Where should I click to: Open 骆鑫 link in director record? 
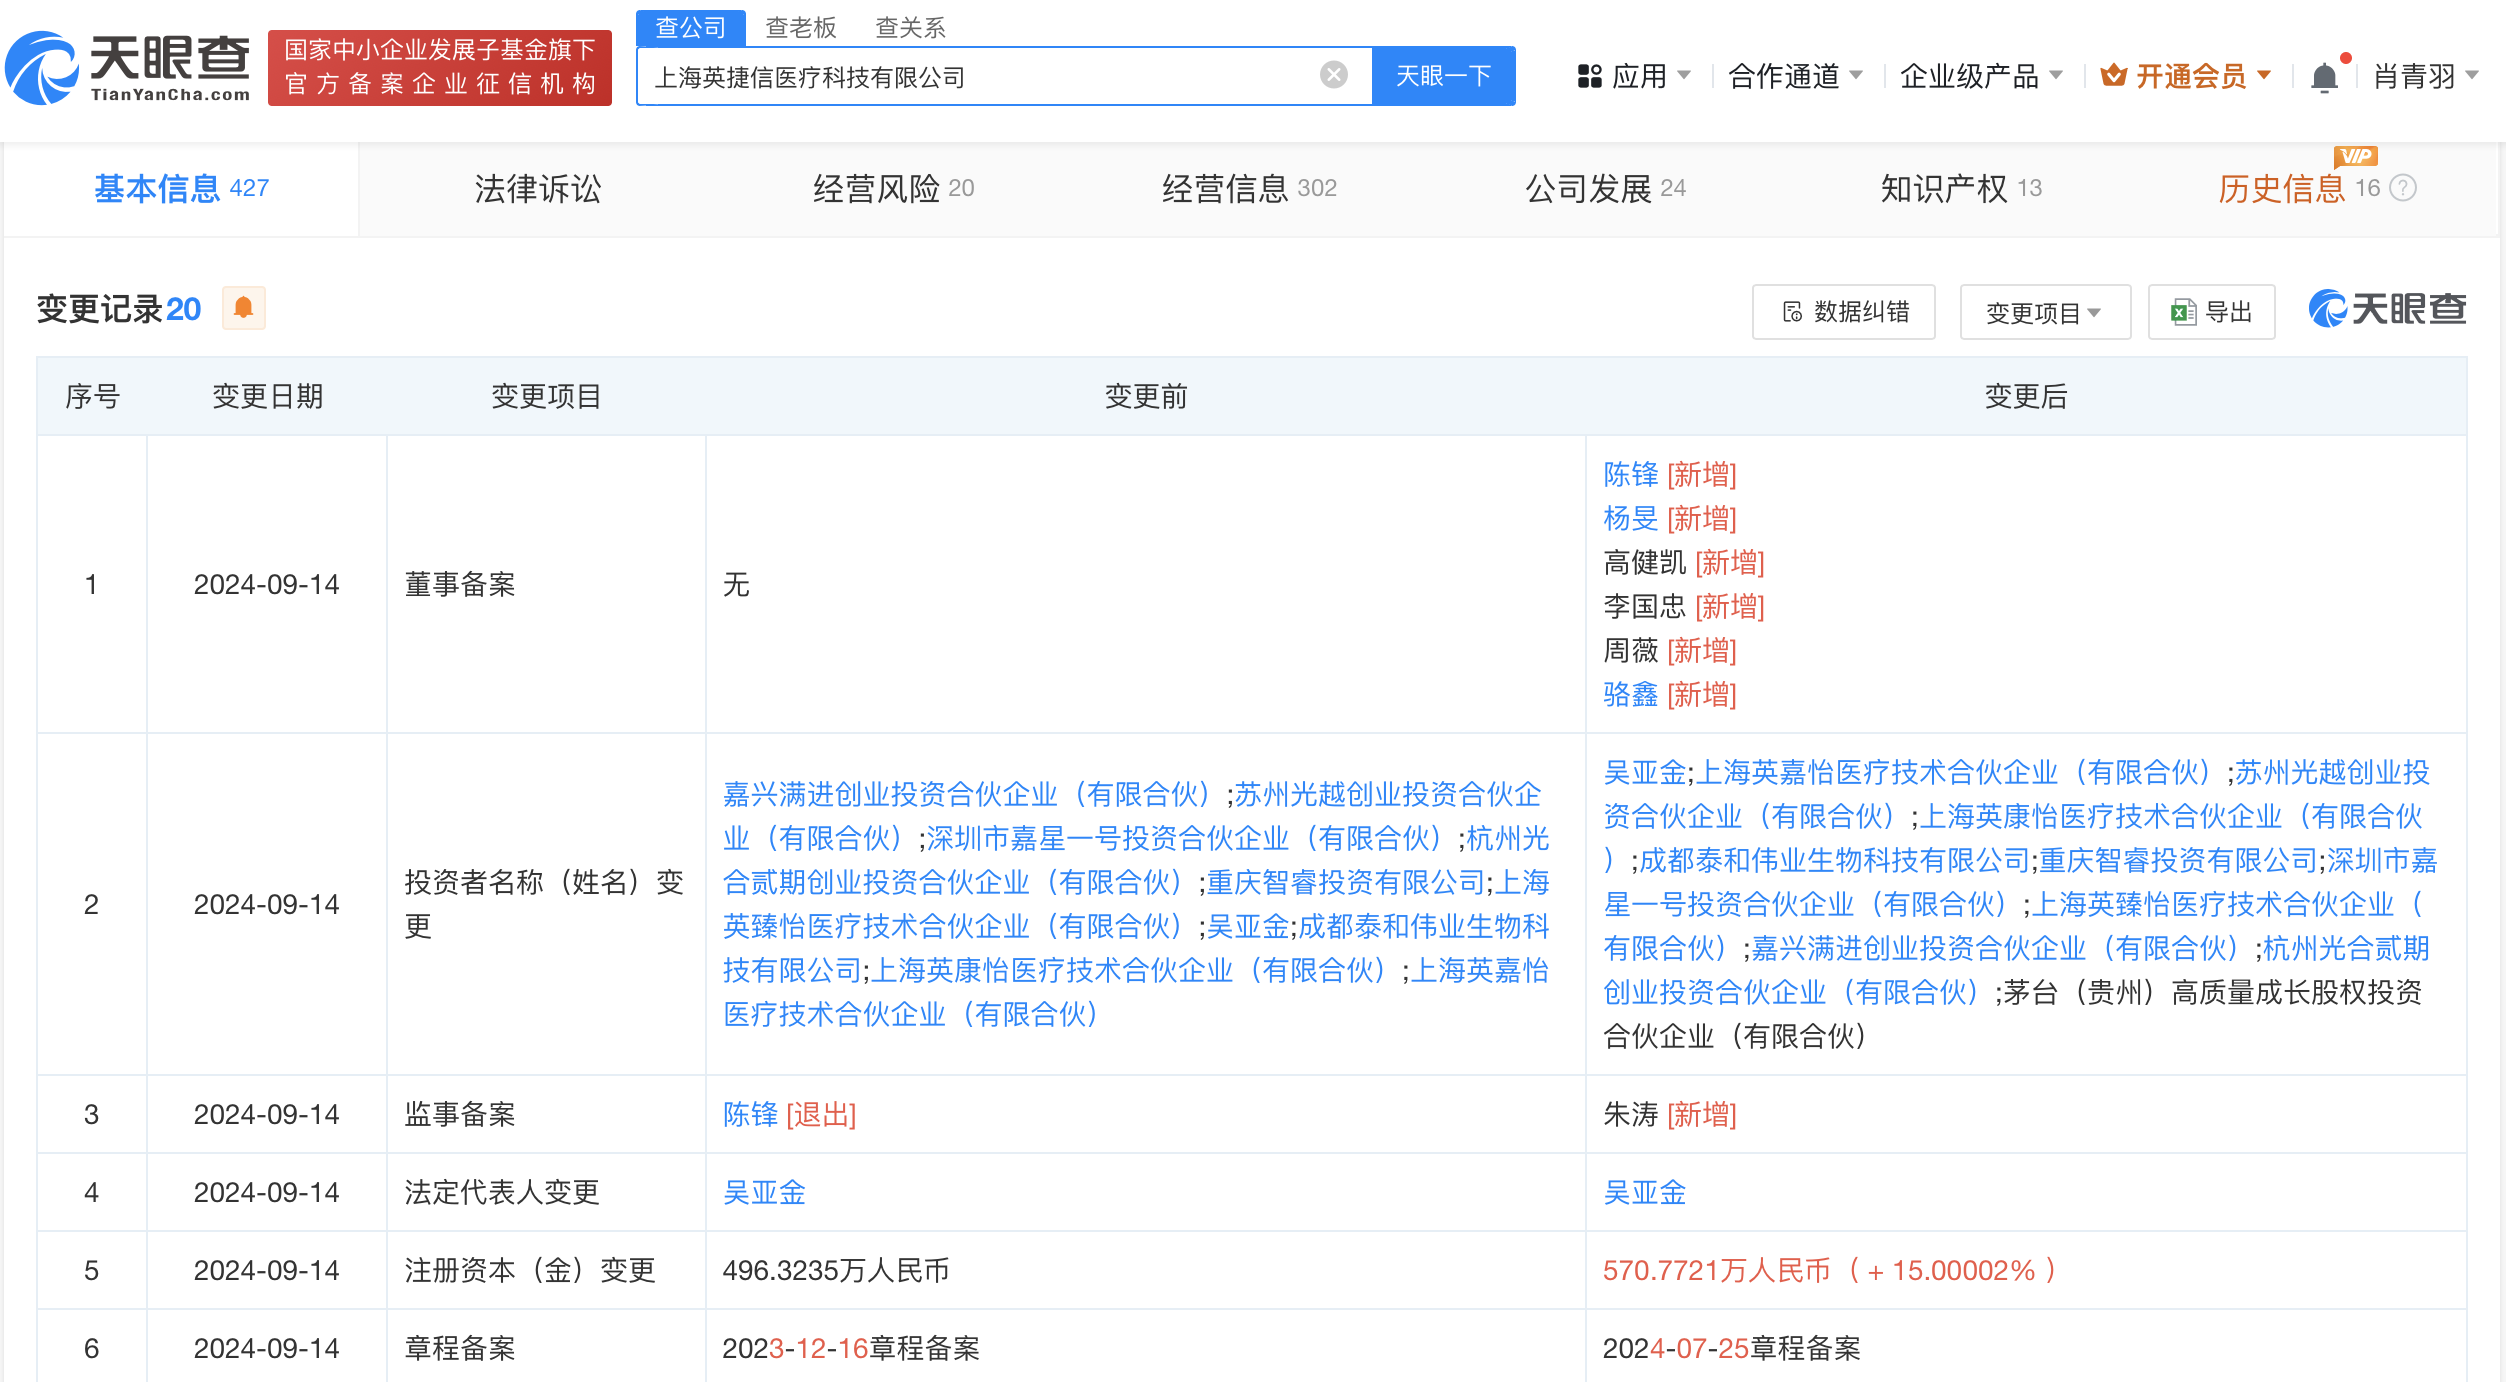click(x=1630, y=694)
